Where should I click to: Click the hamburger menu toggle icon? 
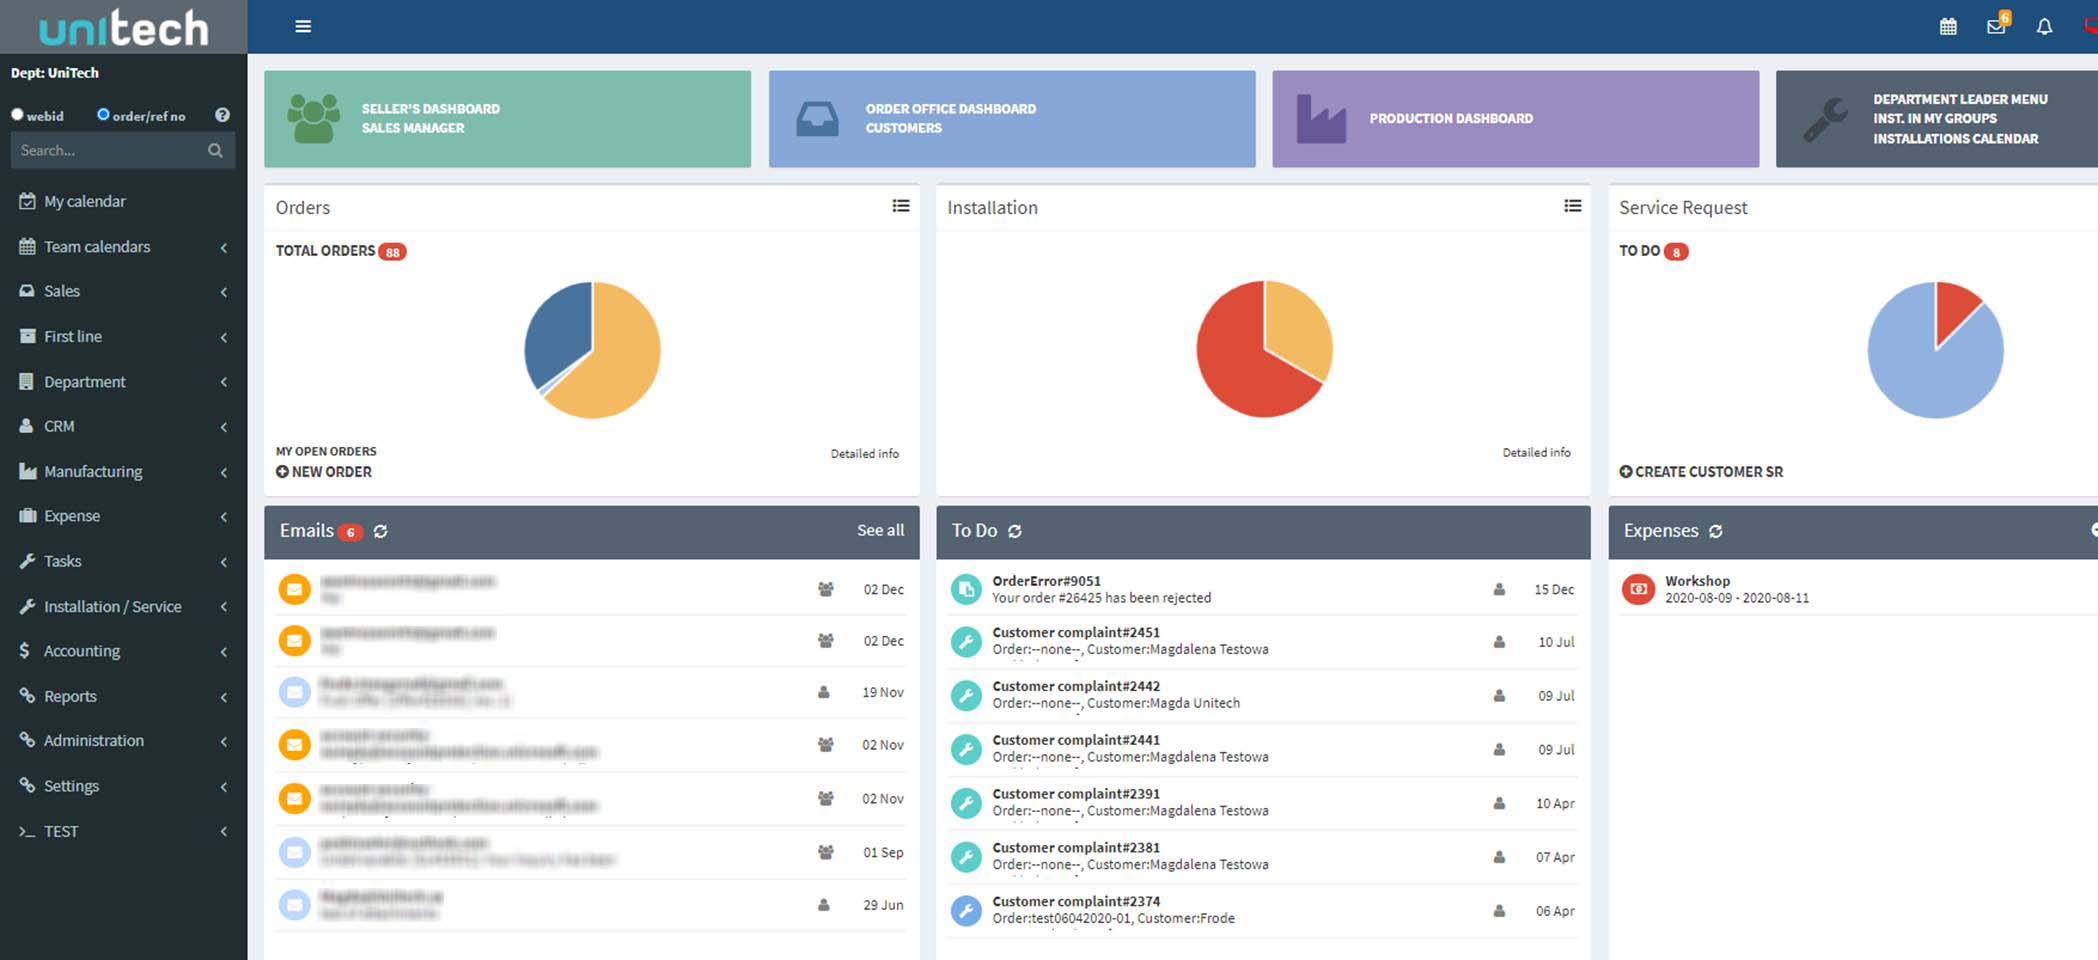pyautogui.click(x=303, y=27)
